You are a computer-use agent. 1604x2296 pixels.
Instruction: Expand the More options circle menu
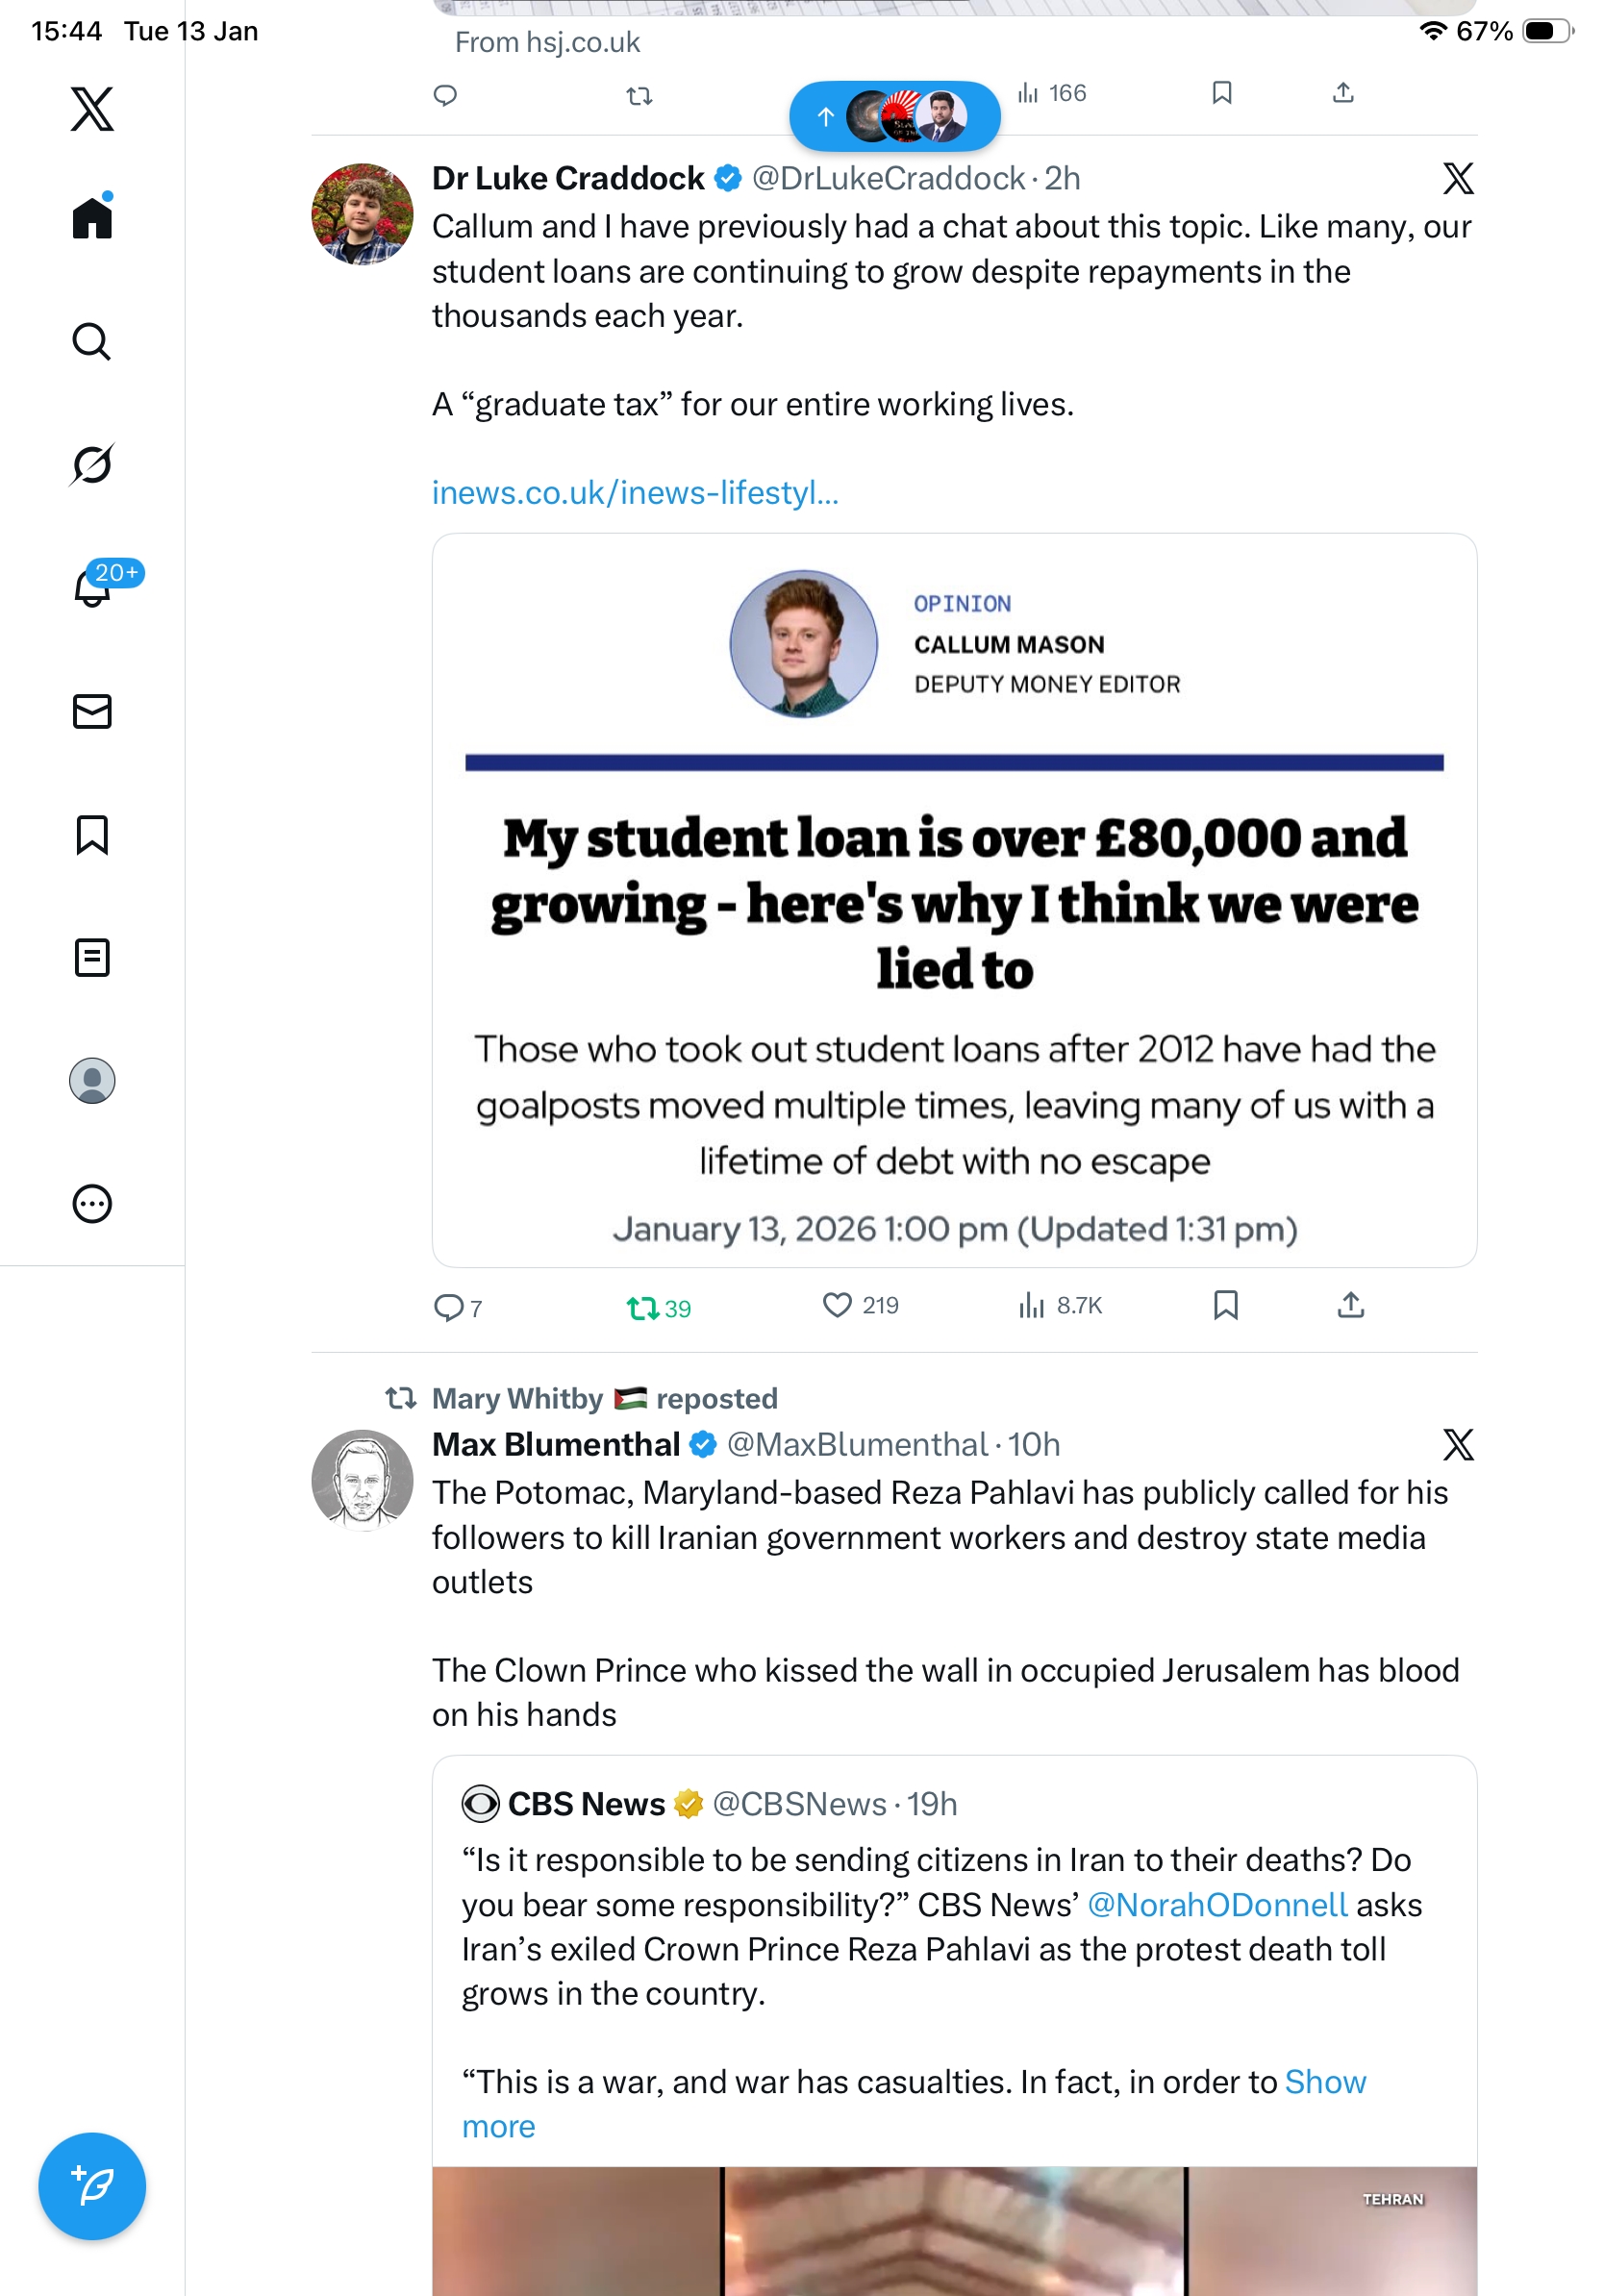tap(92, 1203)
